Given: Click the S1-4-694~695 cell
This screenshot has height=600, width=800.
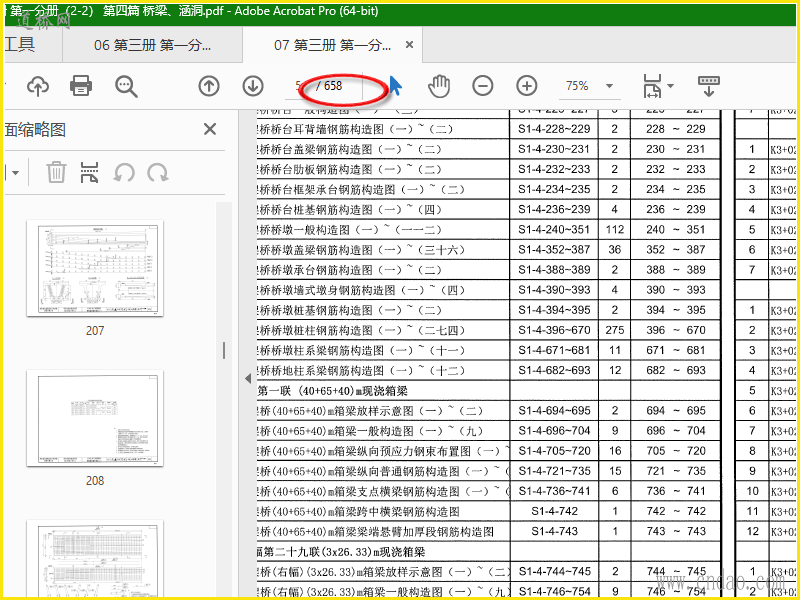Looking at the screenshot, I should coord(554,411).
